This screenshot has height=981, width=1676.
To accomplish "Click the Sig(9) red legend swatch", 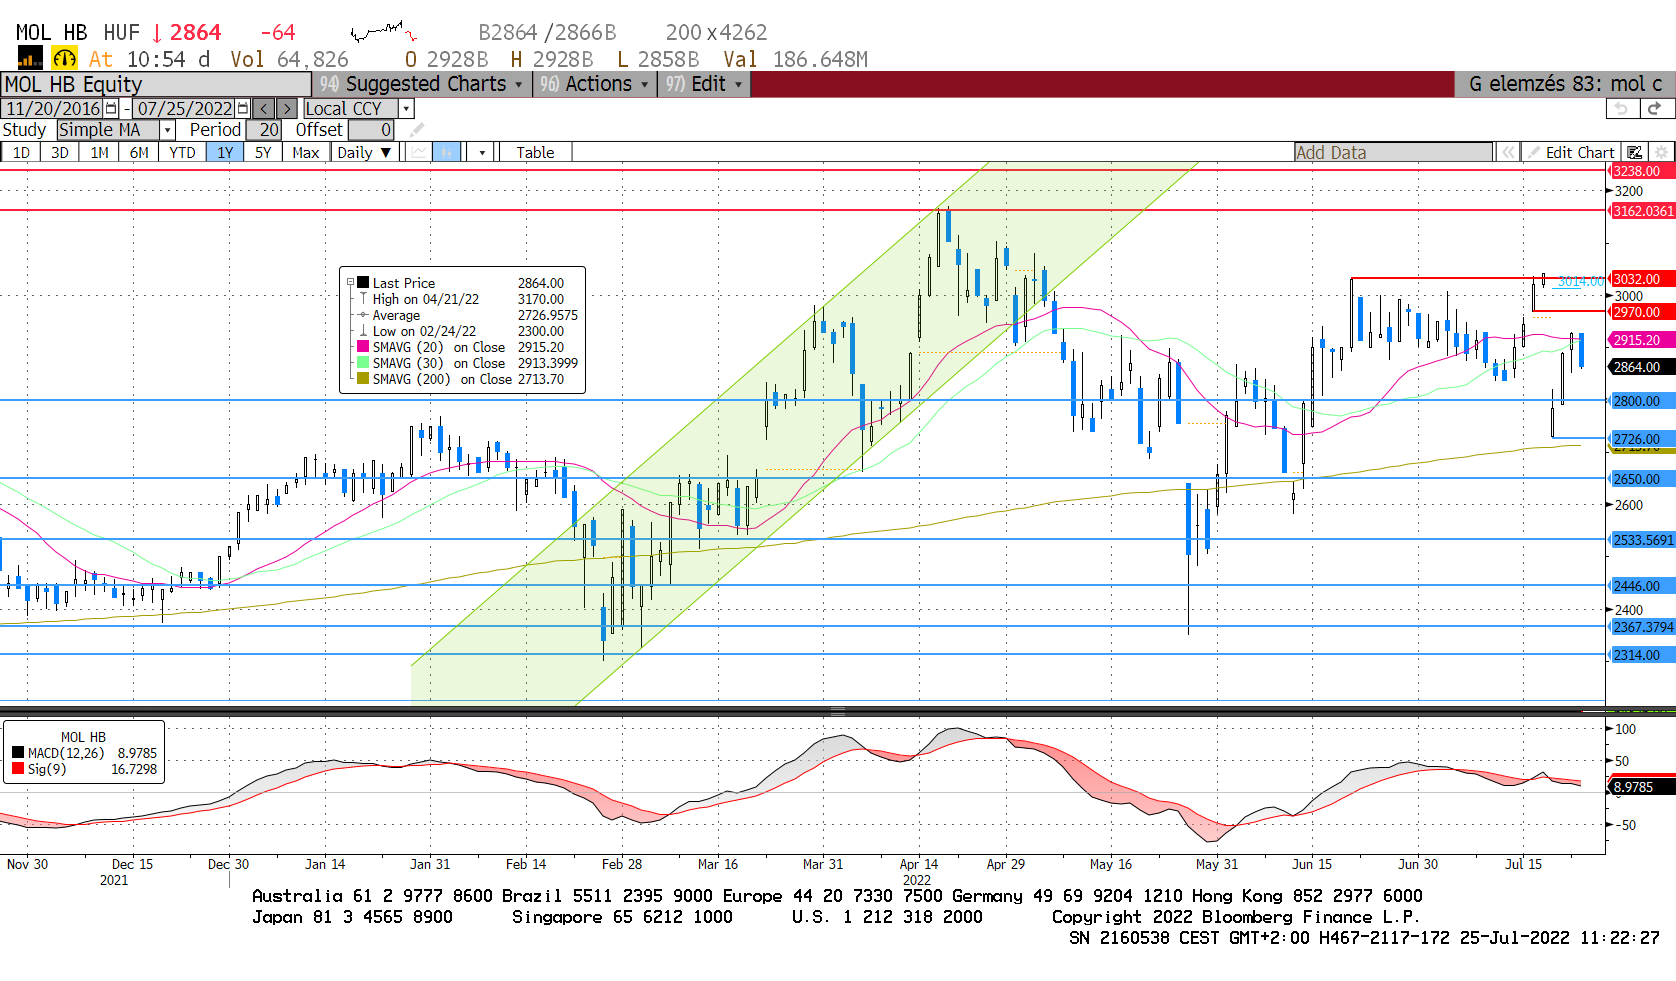I will pyautogui.click(x=18, y=768).
